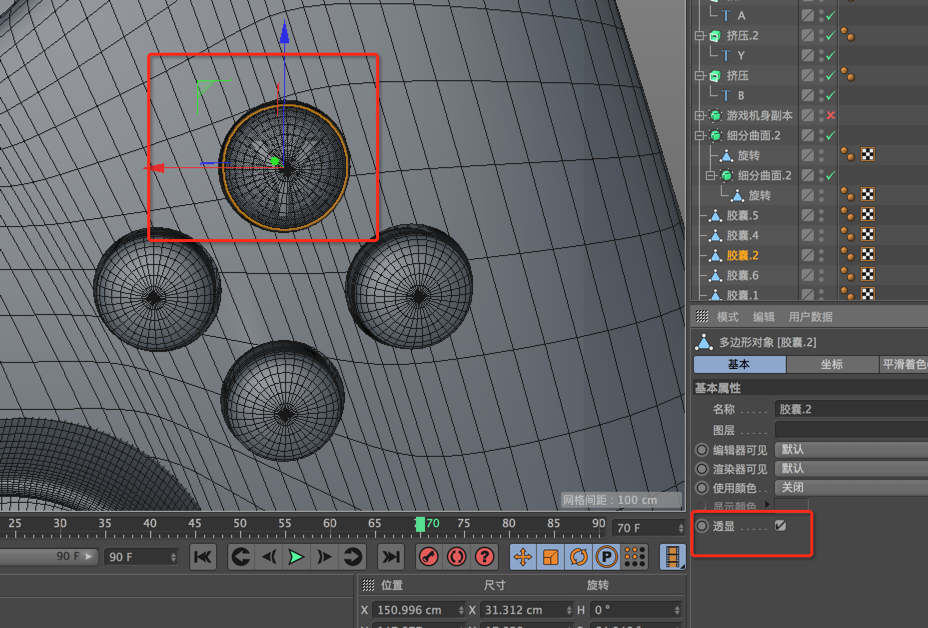
Task: Click the red Record Active Objects key icon
Action: coord(428,557)
